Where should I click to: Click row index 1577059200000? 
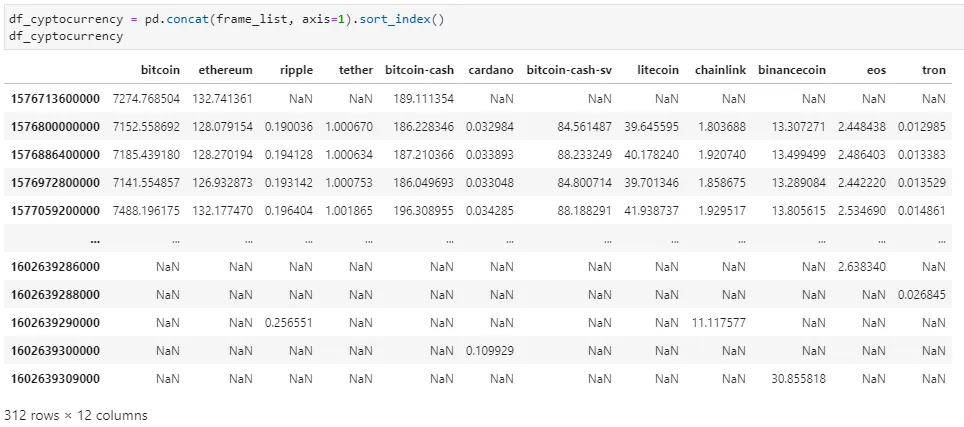tap(55, 211)
